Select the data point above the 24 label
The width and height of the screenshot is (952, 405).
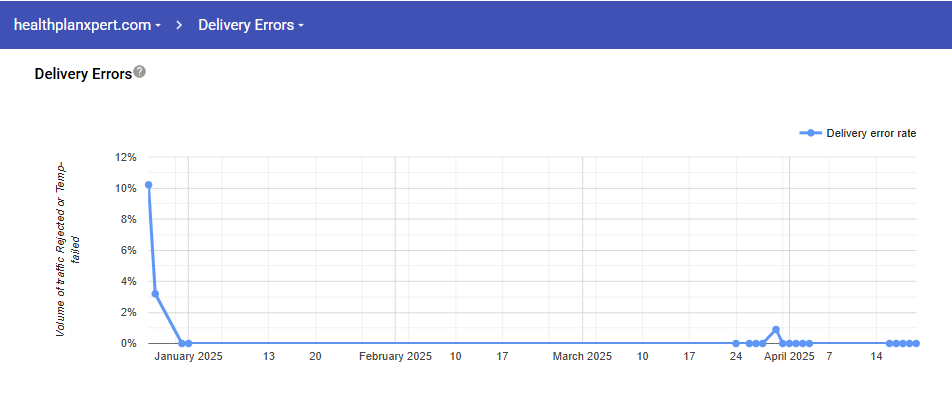click(x=736, y=343)
